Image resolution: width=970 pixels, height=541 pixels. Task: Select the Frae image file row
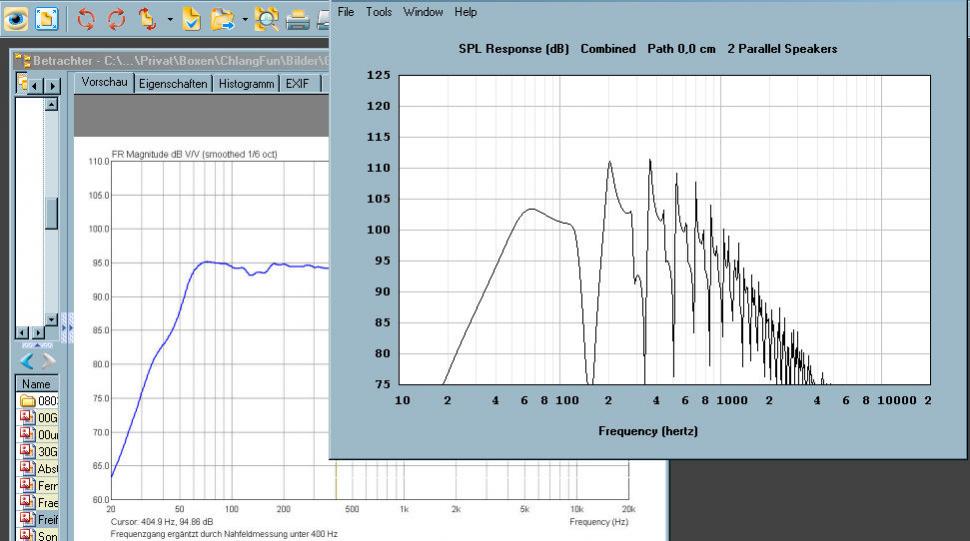pos(38,502)
